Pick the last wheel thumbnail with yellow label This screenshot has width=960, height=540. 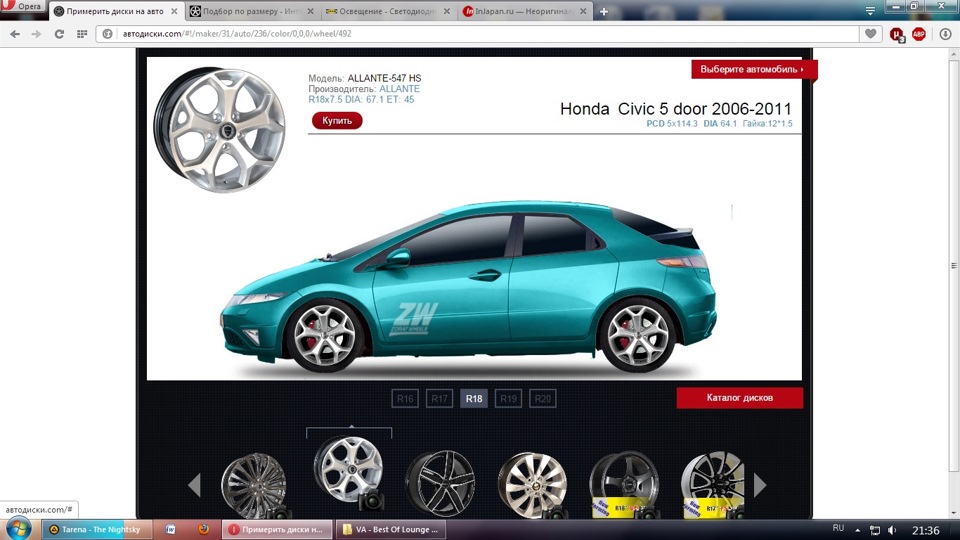pyautogui.click(x=713, y=485)
